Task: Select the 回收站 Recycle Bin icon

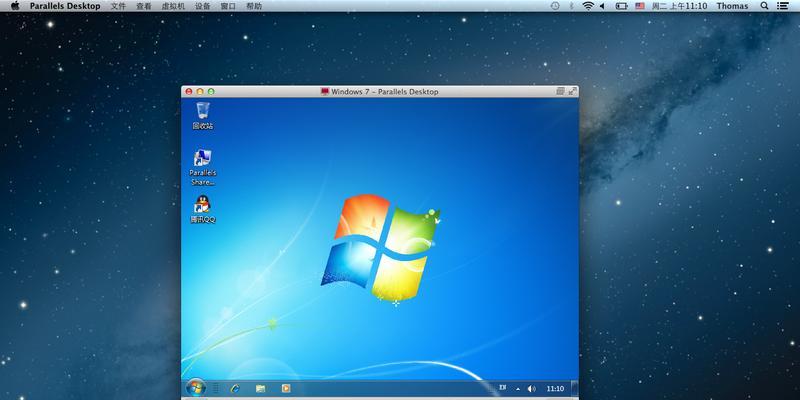Action: pos(203,116)
